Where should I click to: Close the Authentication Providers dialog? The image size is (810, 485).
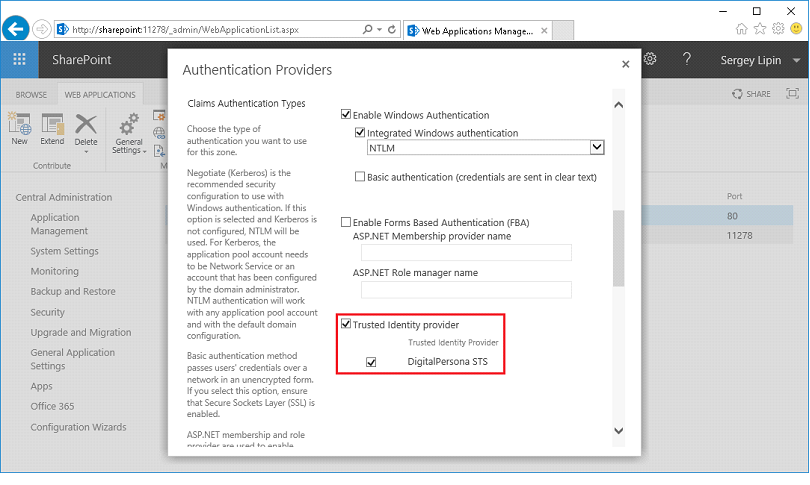[x=626, y=64]
